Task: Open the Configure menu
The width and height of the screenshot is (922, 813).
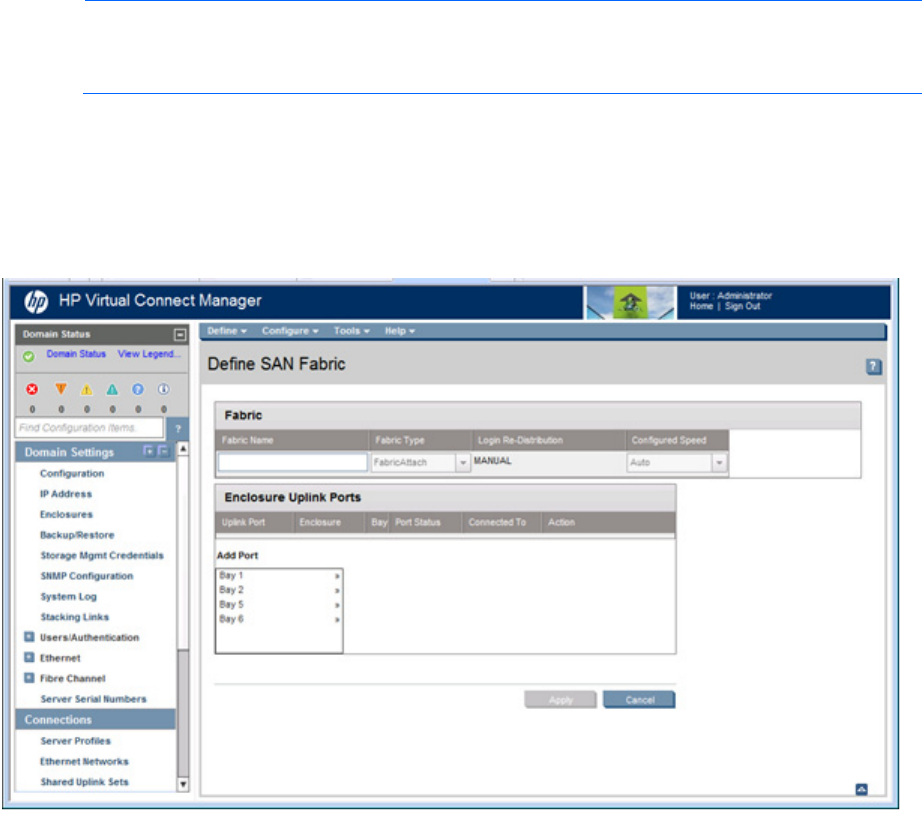Action: coord(290,331)
